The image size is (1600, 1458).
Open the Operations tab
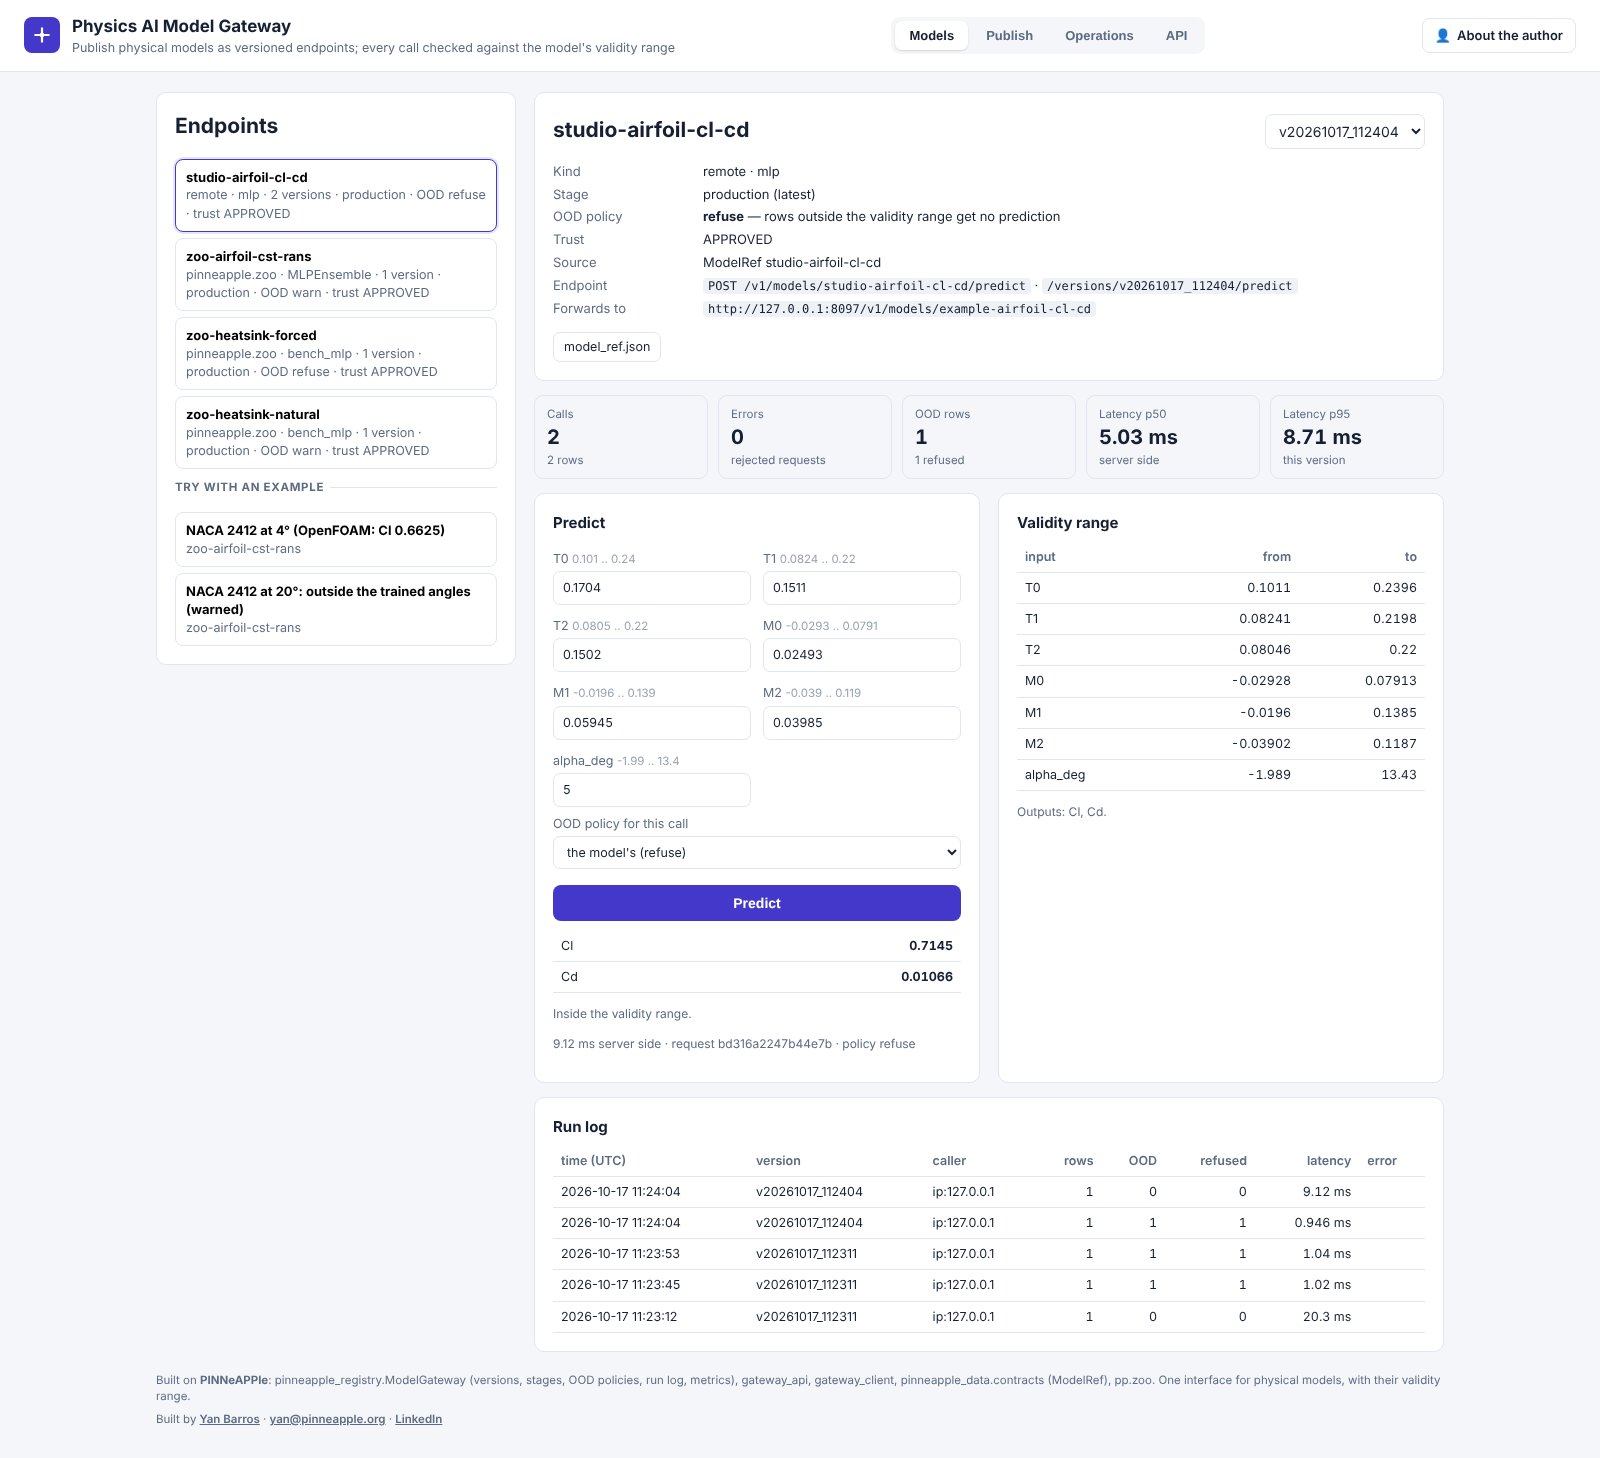(1099, 35)
